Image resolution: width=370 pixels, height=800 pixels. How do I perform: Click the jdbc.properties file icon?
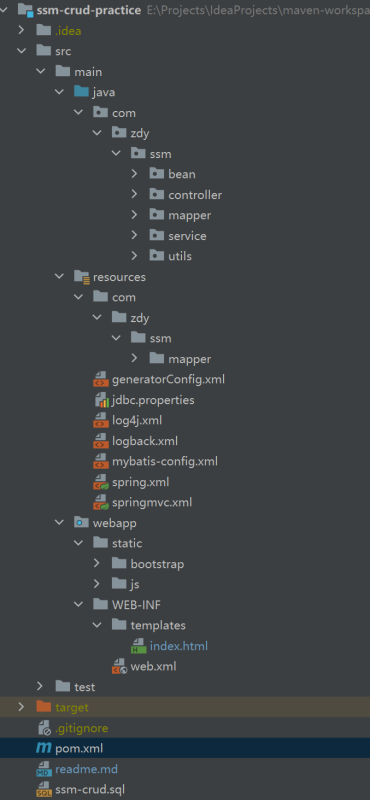click(101, 399)
